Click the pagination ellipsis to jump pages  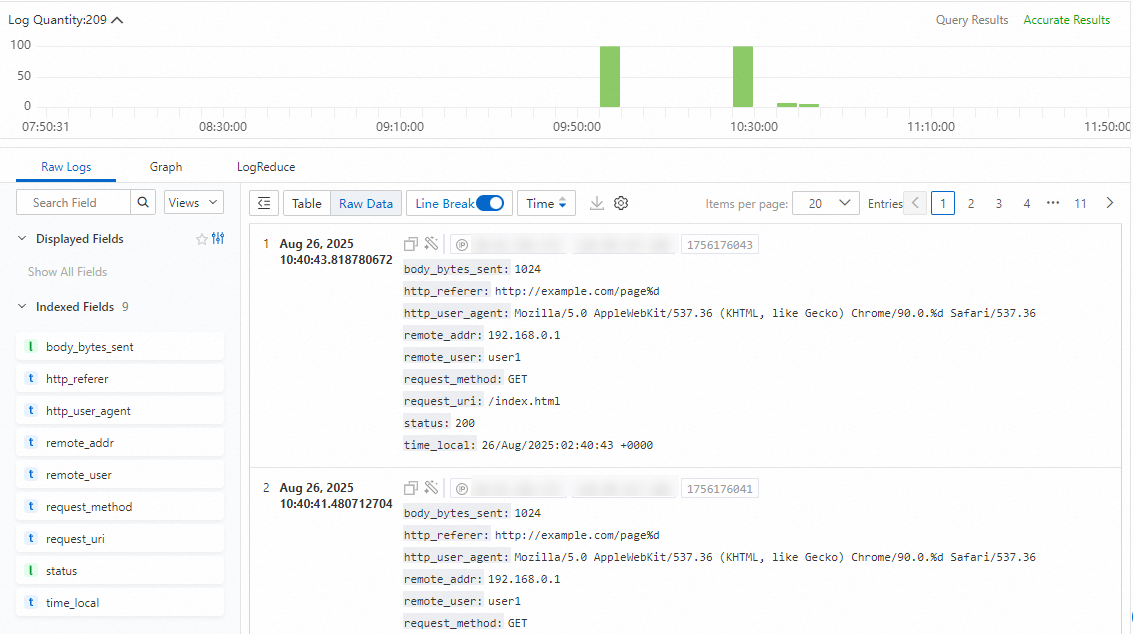pyautogui.click(x=1053, y=203)
